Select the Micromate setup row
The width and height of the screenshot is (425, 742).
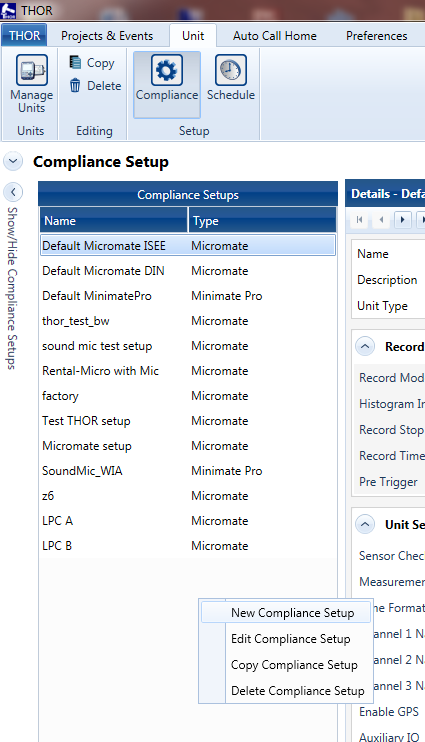[188, 446]
